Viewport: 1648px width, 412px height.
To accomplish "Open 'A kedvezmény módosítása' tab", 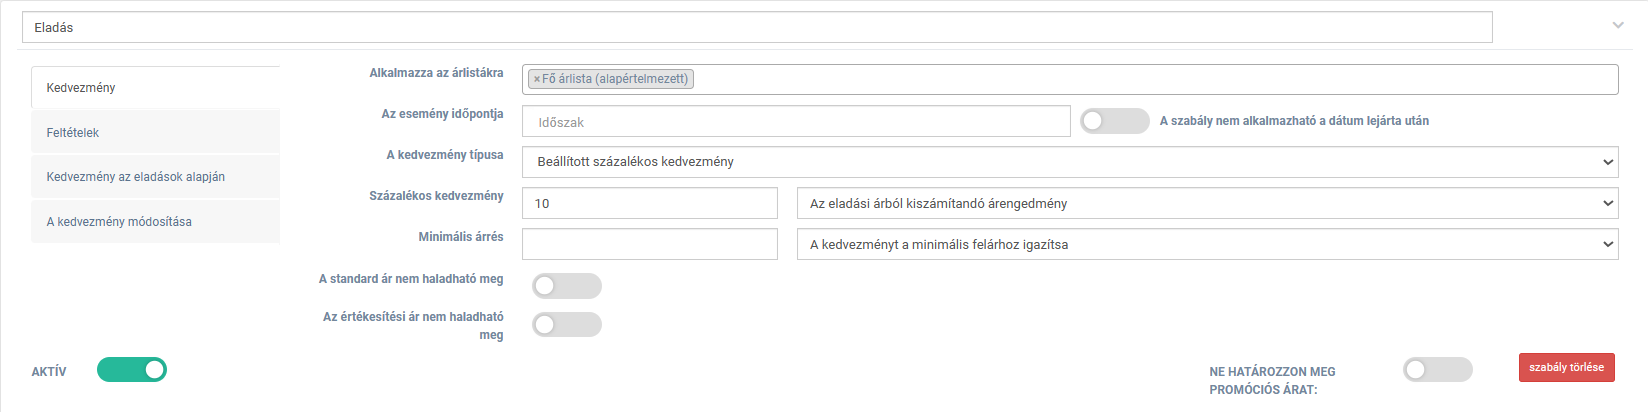I will click(155, 222).
